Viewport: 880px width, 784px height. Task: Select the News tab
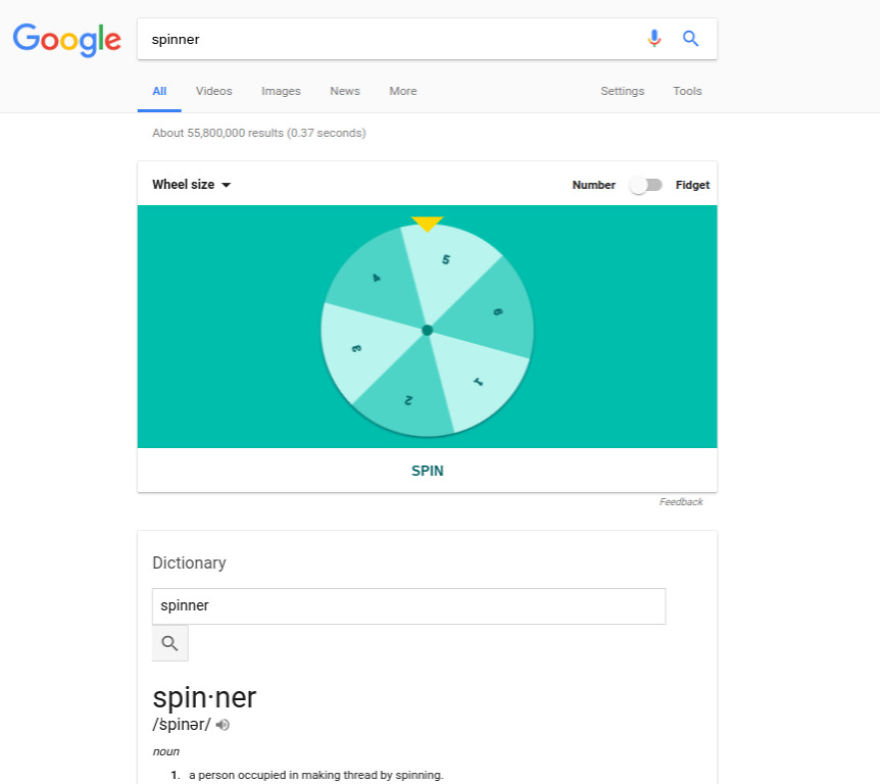[344, 91]
